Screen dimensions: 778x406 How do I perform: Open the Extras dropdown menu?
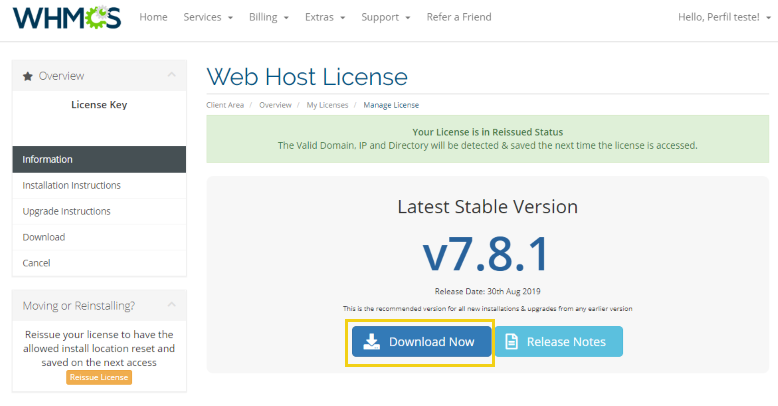(x=325, y=17)
